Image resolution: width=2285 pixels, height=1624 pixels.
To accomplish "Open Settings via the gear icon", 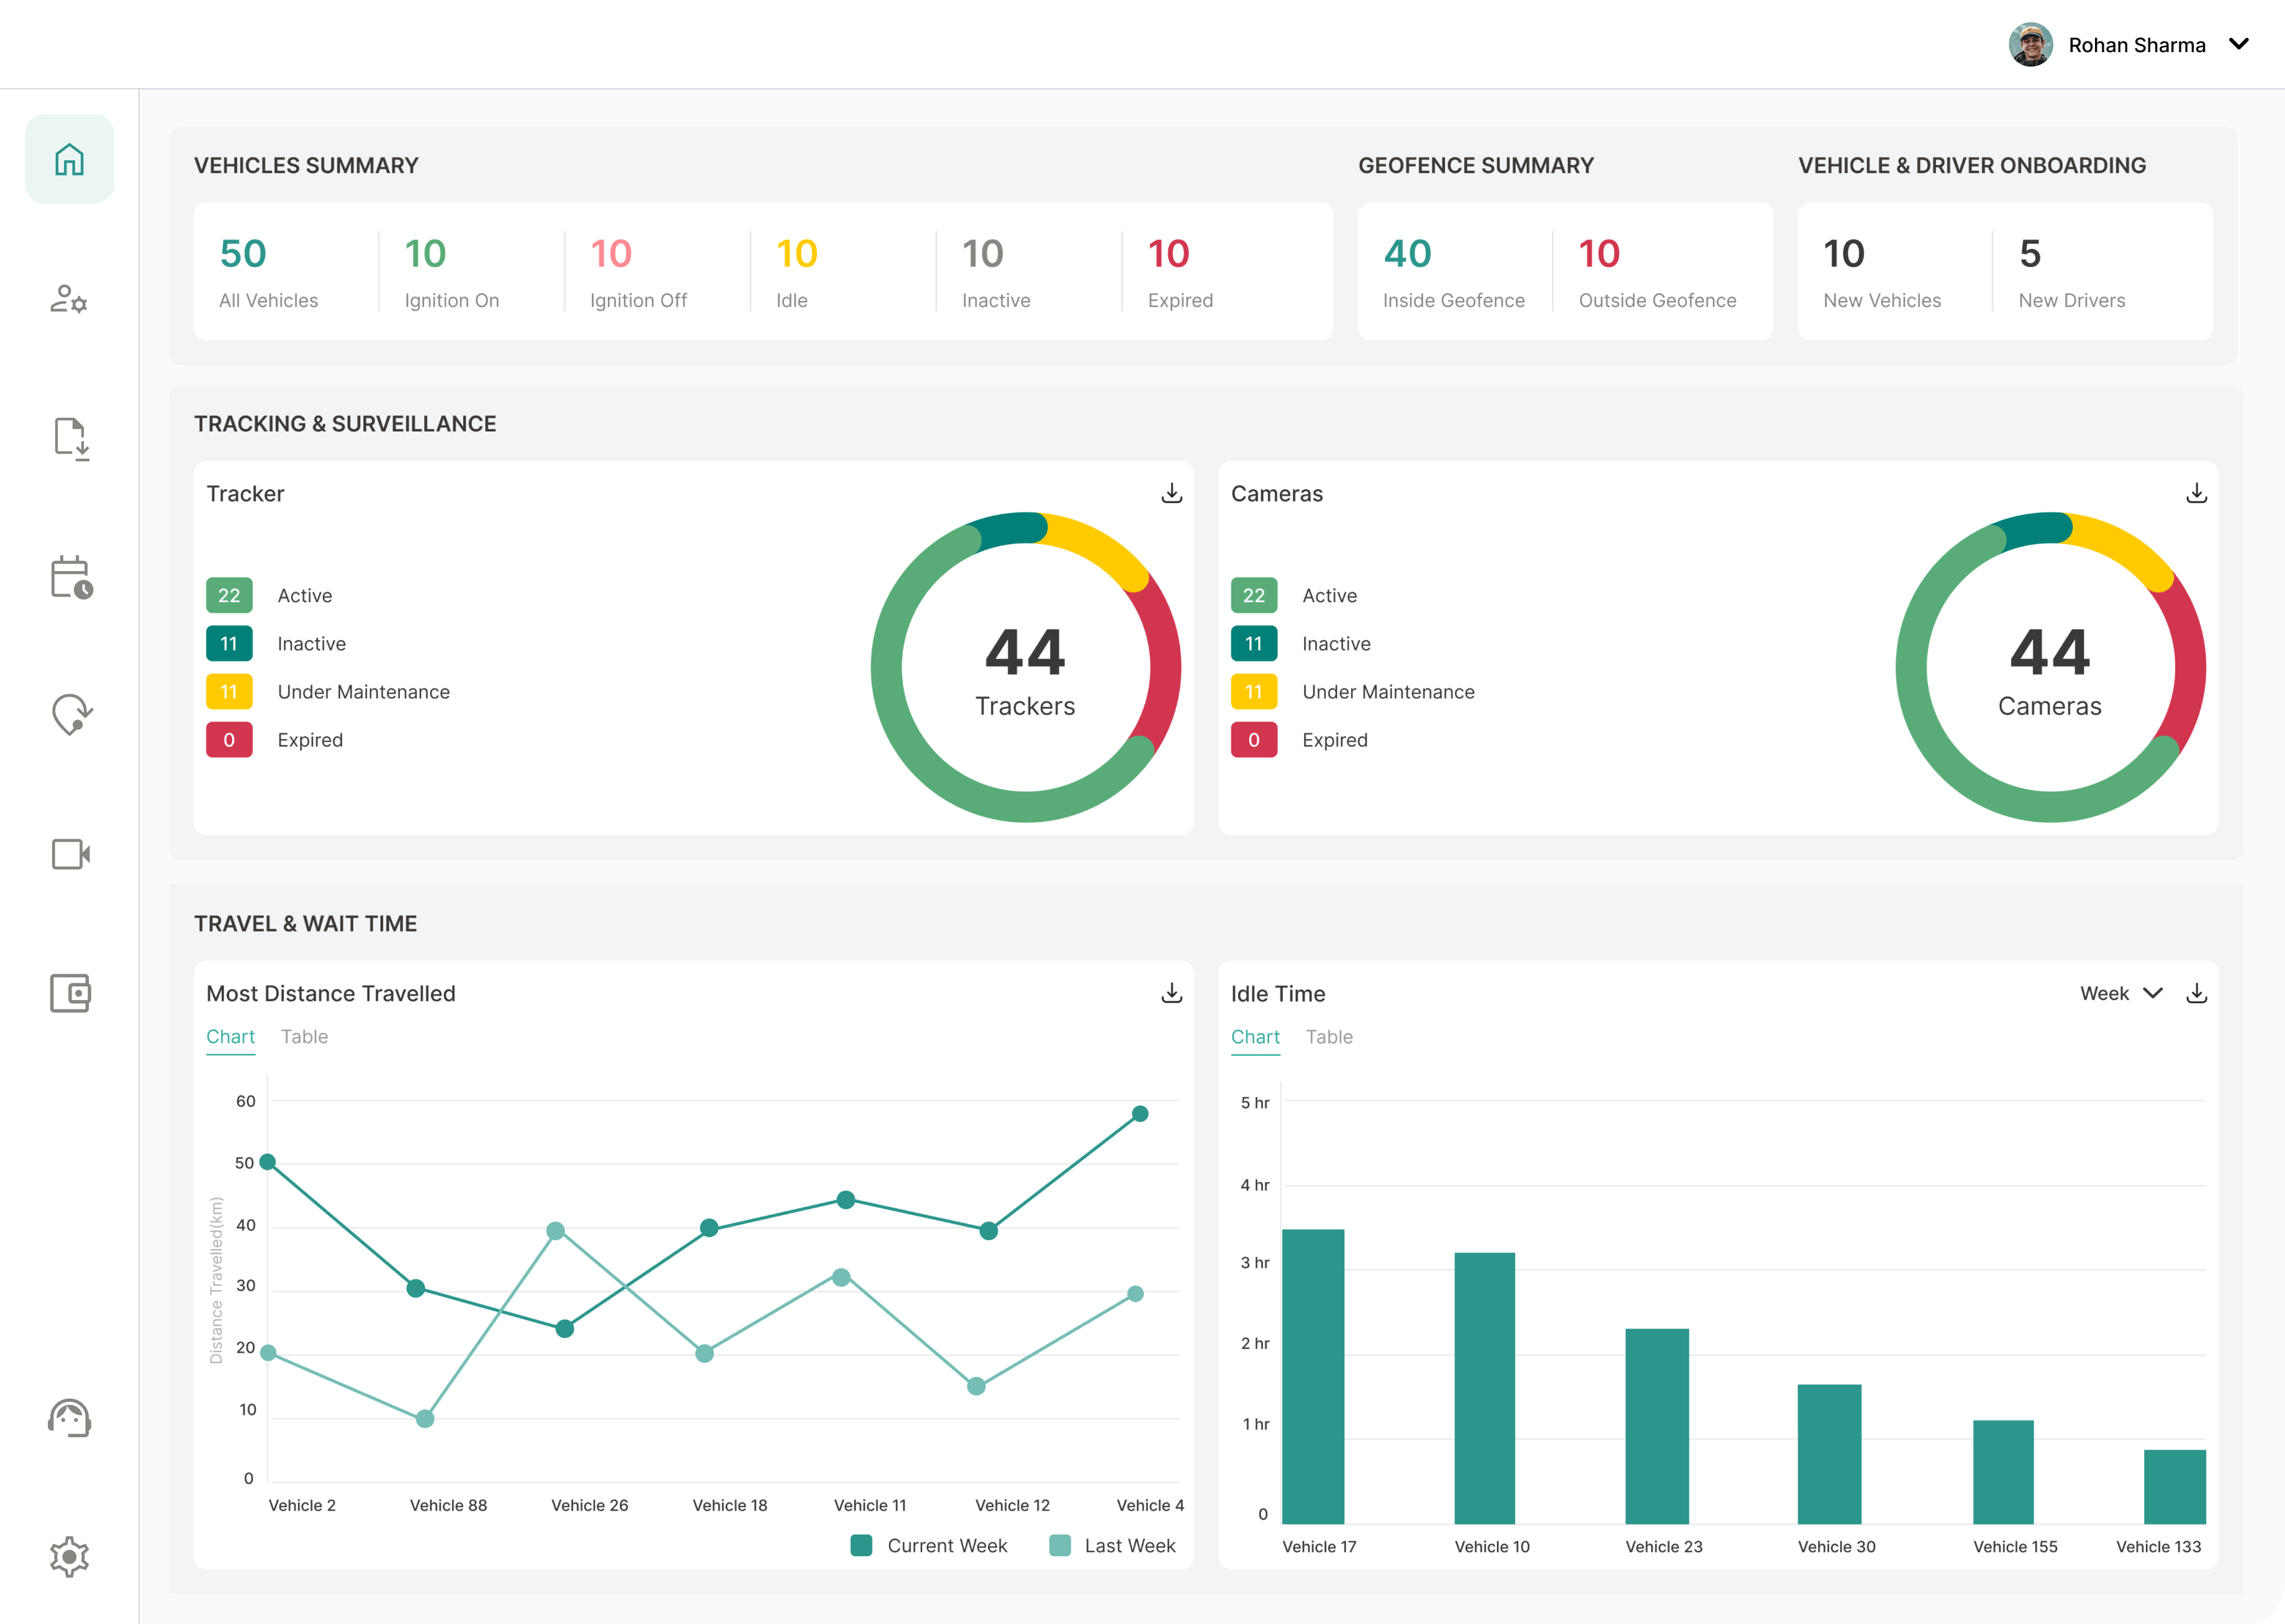I will 69,1556.
